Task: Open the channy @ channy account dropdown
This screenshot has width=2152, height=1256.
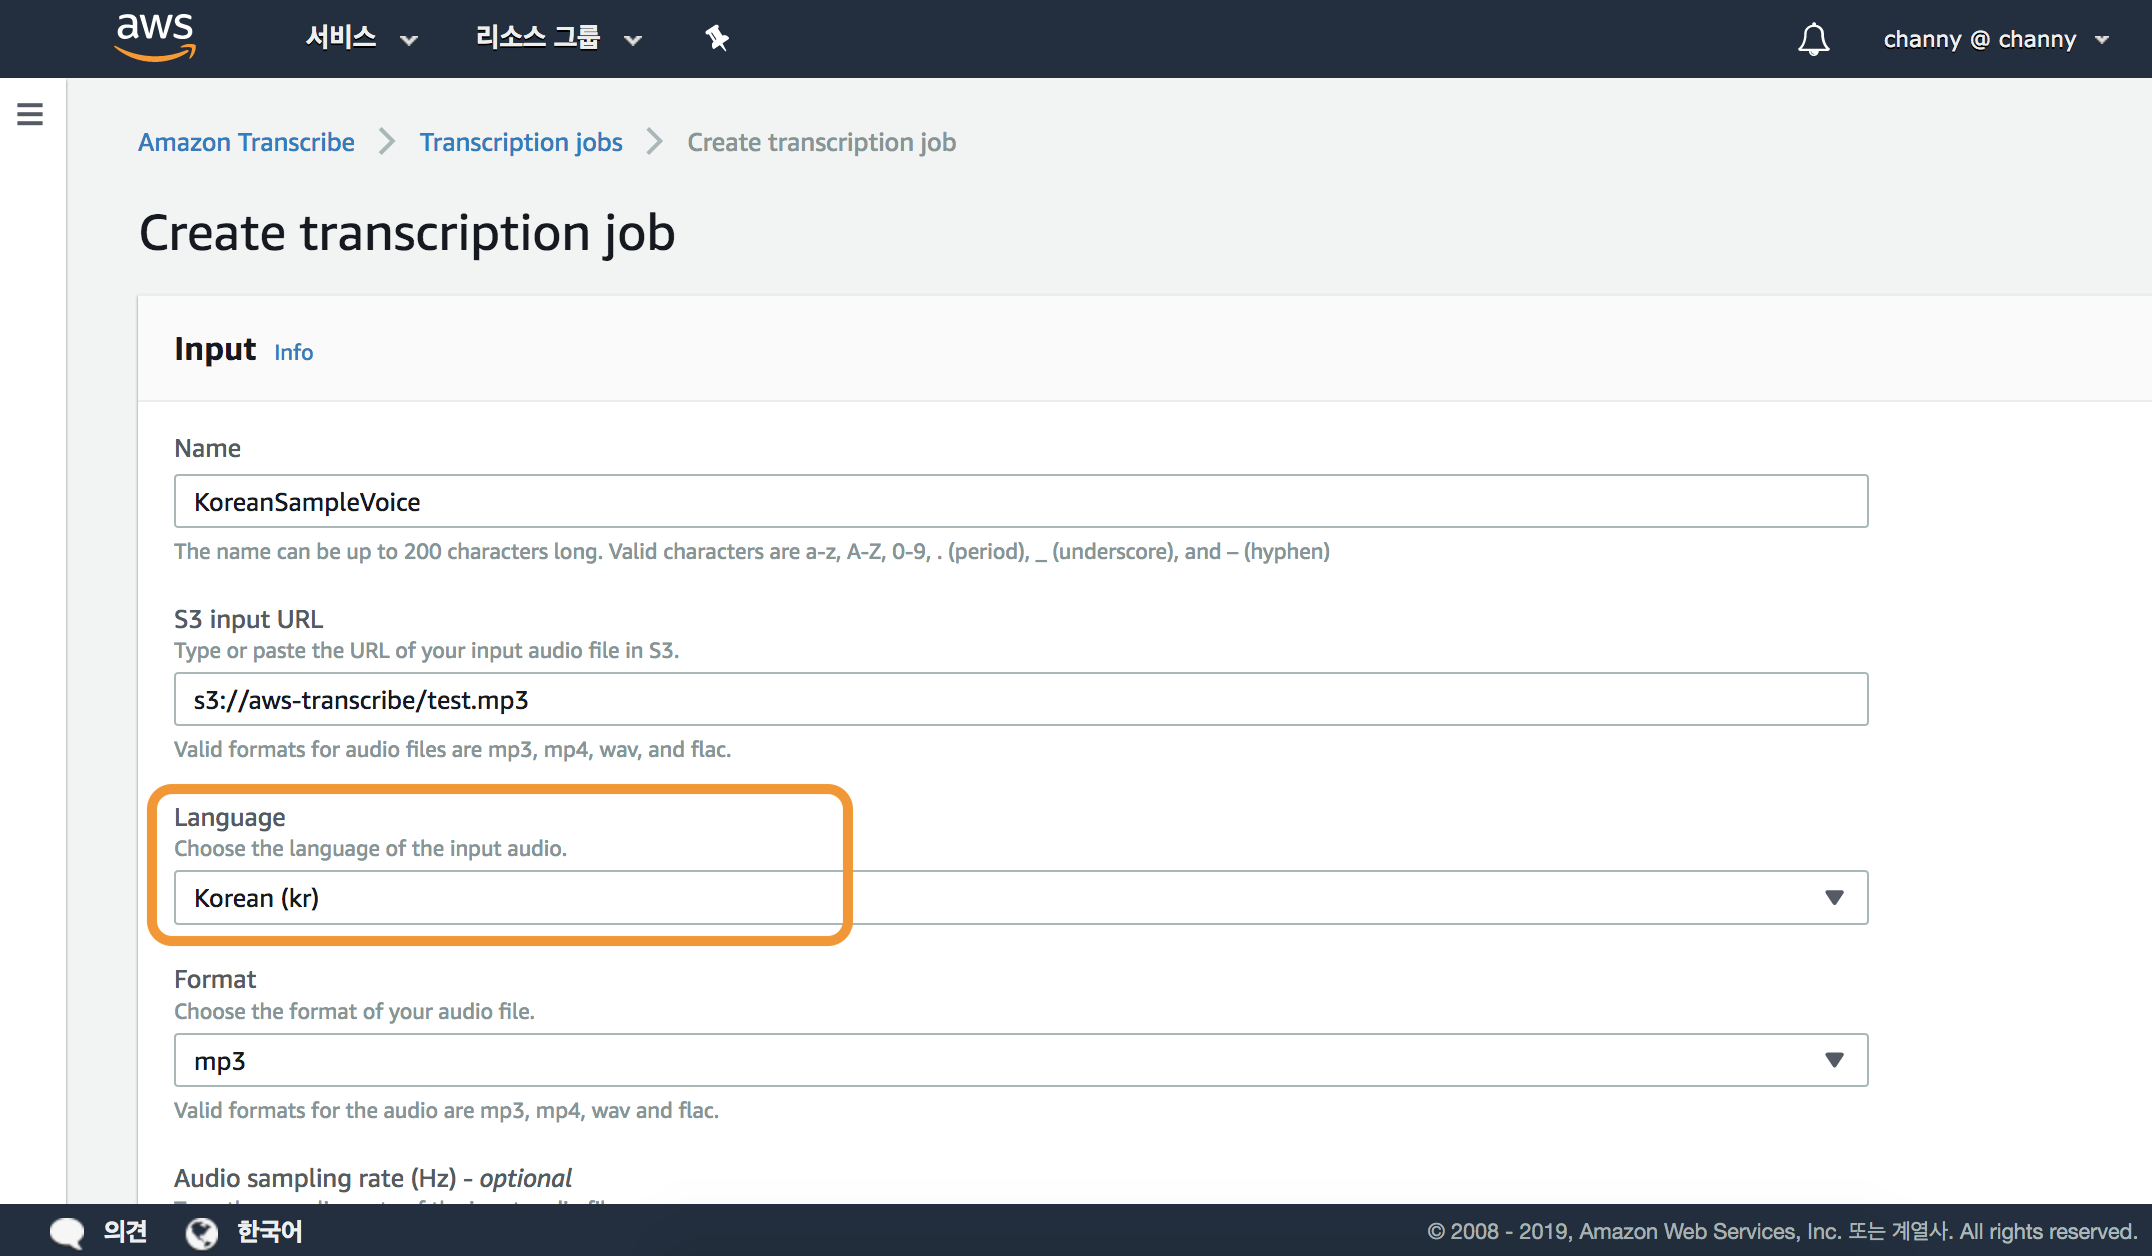Action: [1995, 40]
